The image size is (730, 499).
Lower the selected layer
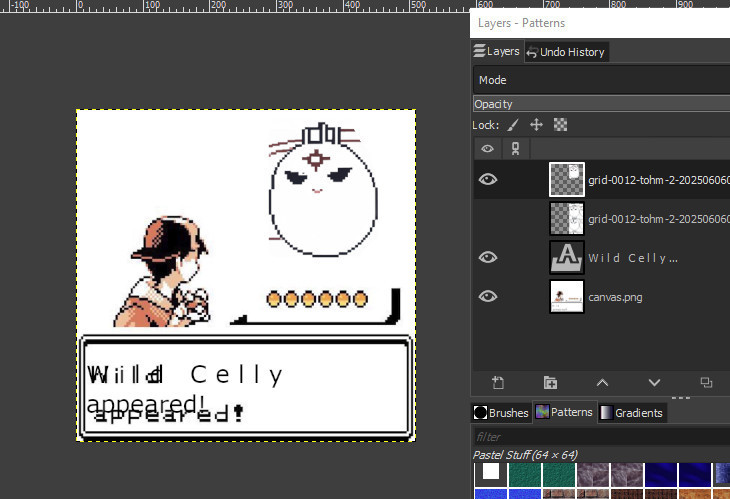[x=654, y=383]
